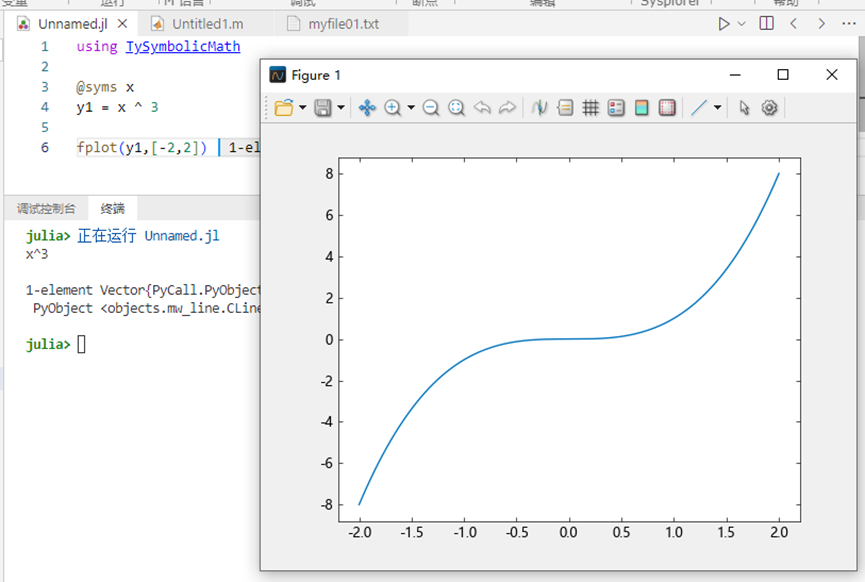Viewport: 865px width, 582px height.
Task: Run the current script with play button
Action: [724, 24]
